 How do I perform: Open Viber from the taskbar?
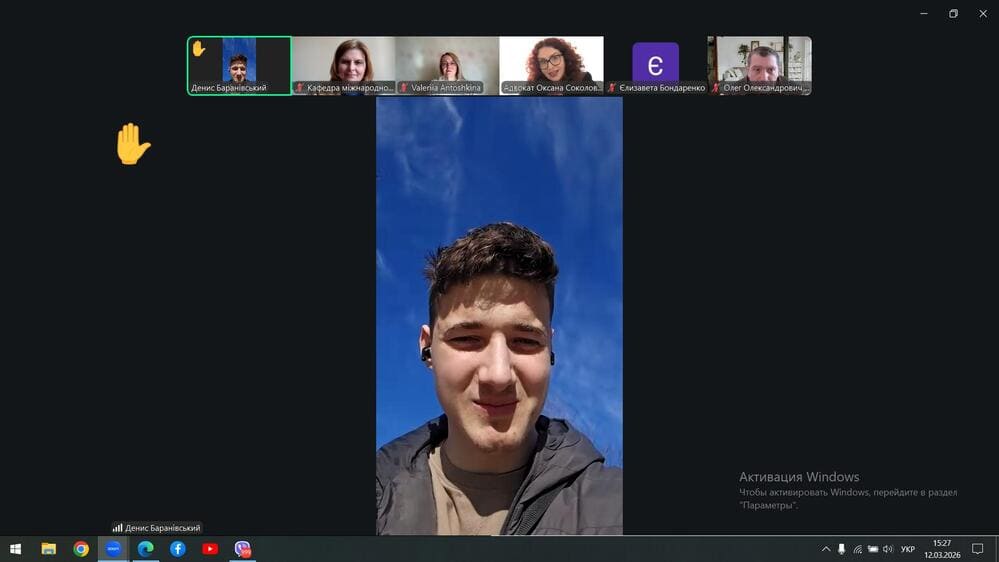(x=242, y=548)
